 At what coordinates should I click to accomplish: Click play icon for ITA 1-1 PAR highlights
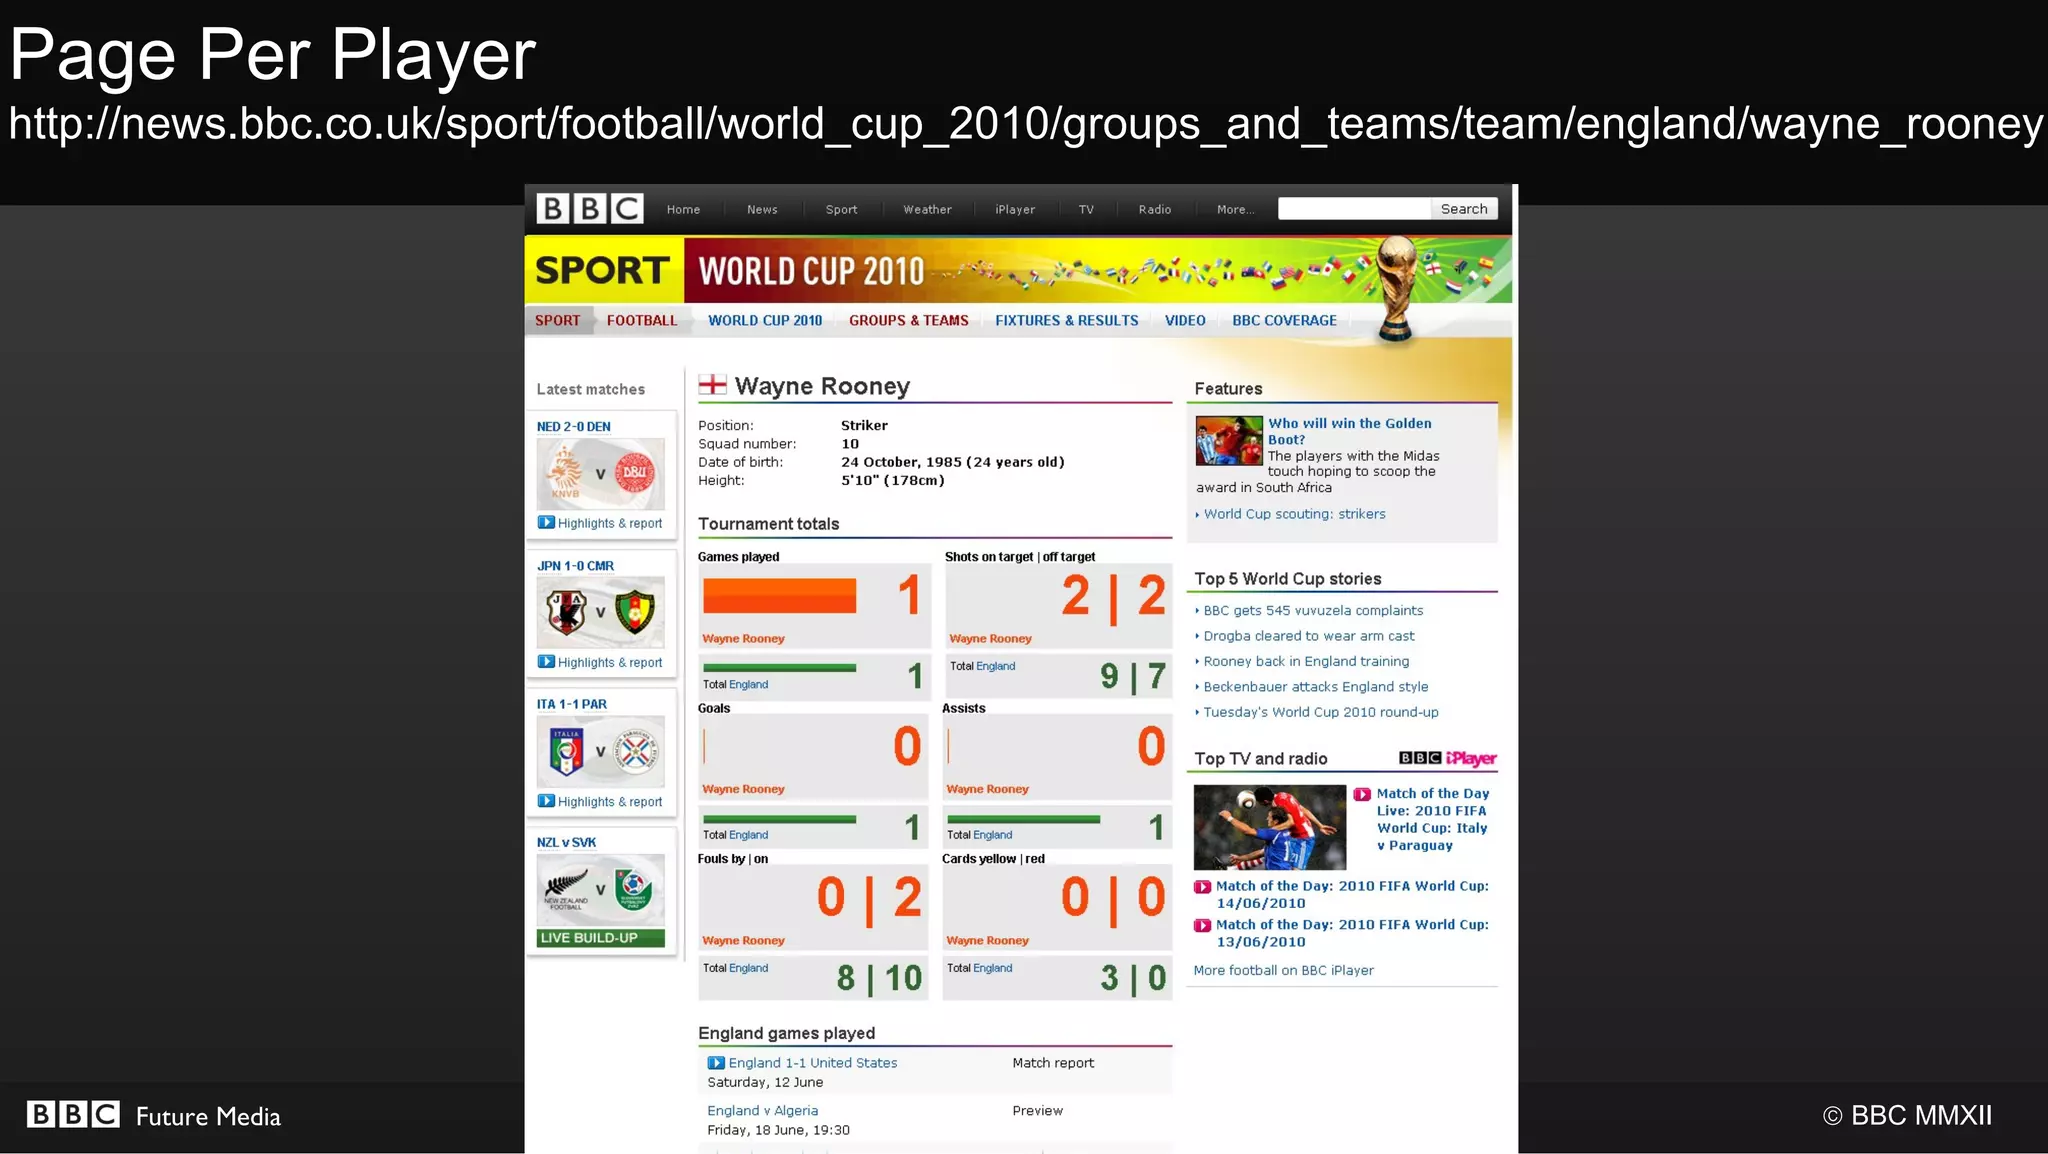tap(546, 800)
